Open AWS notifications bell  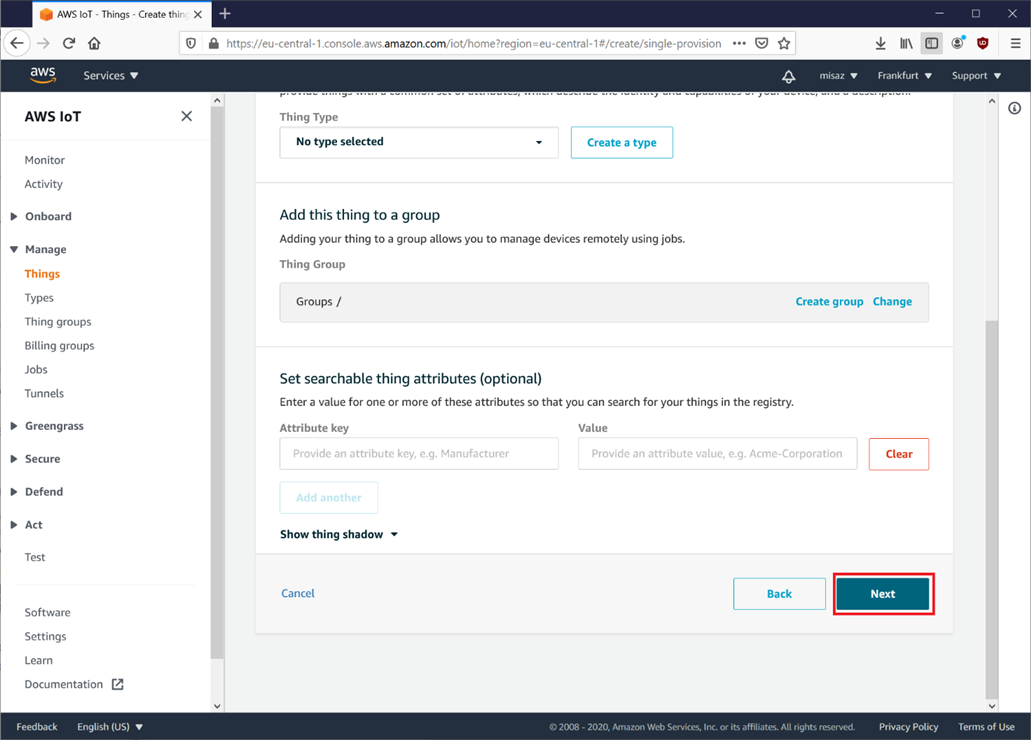click(788, 76)
